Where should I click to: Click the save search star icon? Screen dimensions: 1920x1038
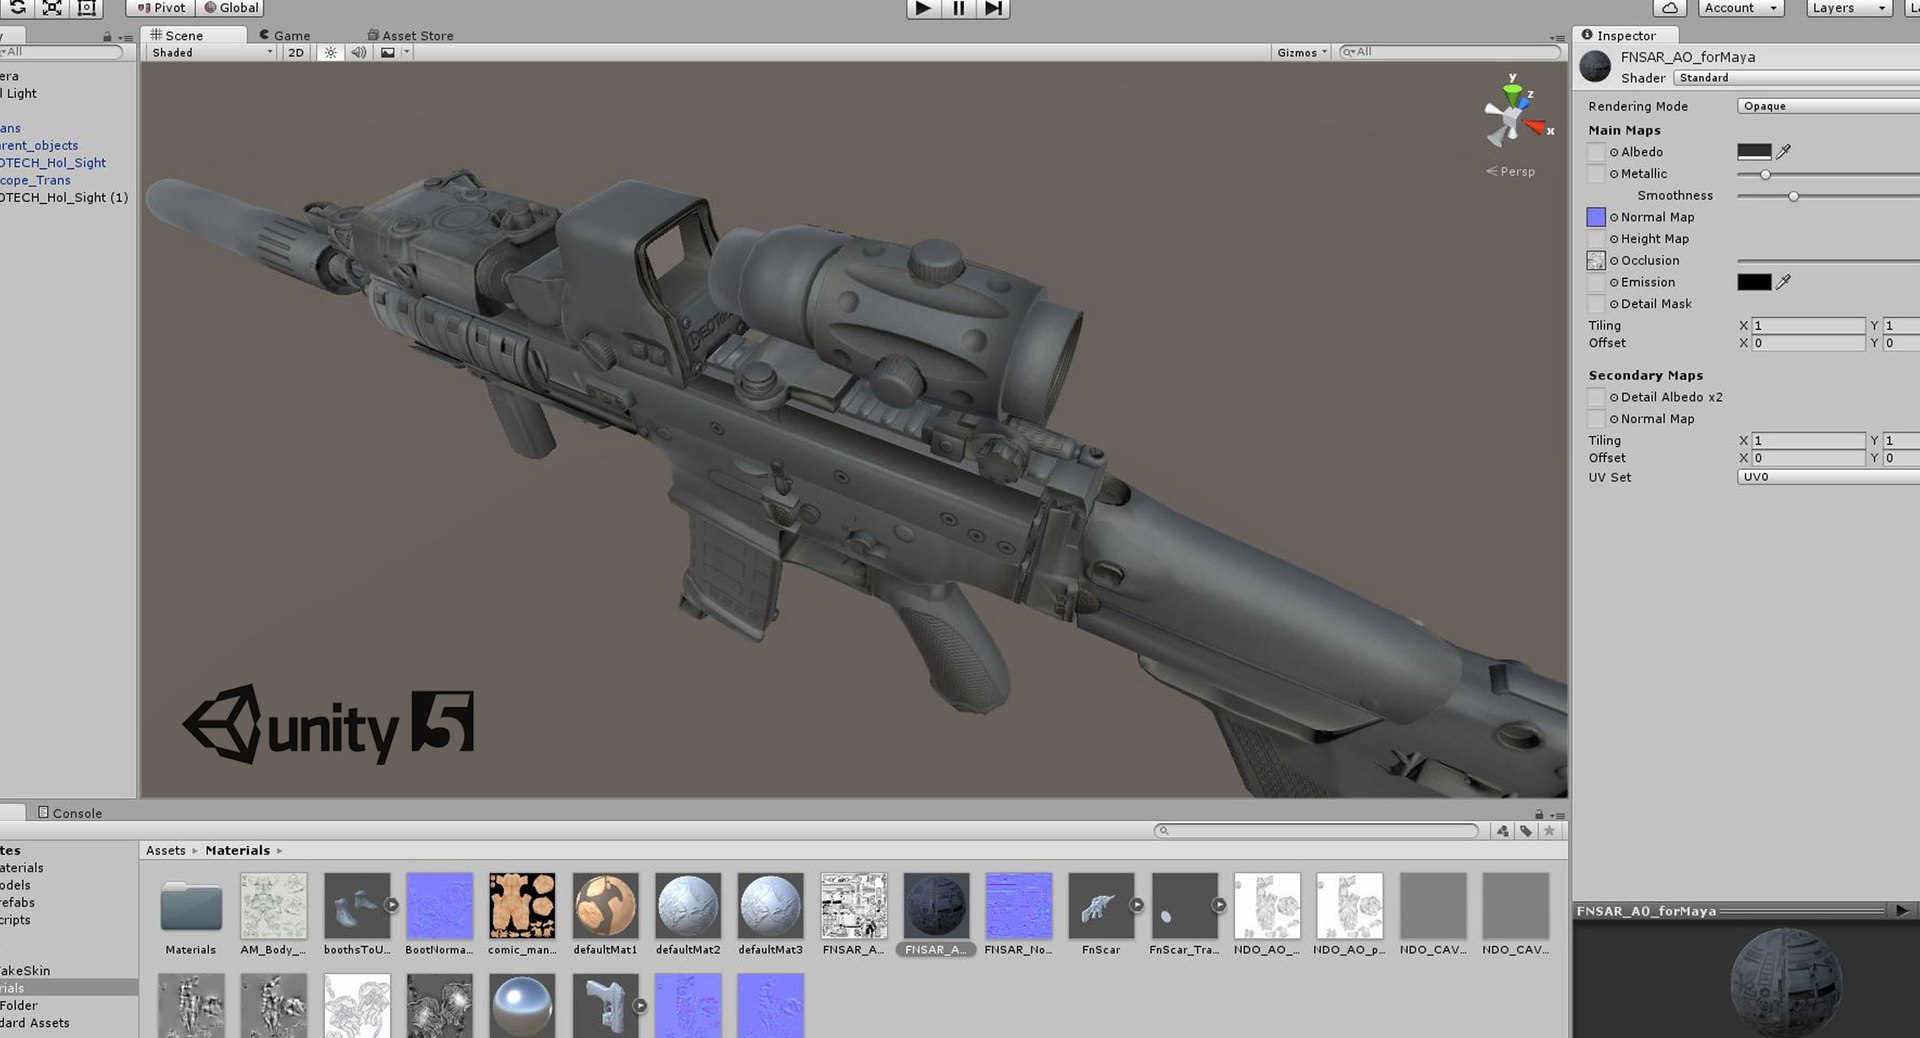tap(1549, 831)
